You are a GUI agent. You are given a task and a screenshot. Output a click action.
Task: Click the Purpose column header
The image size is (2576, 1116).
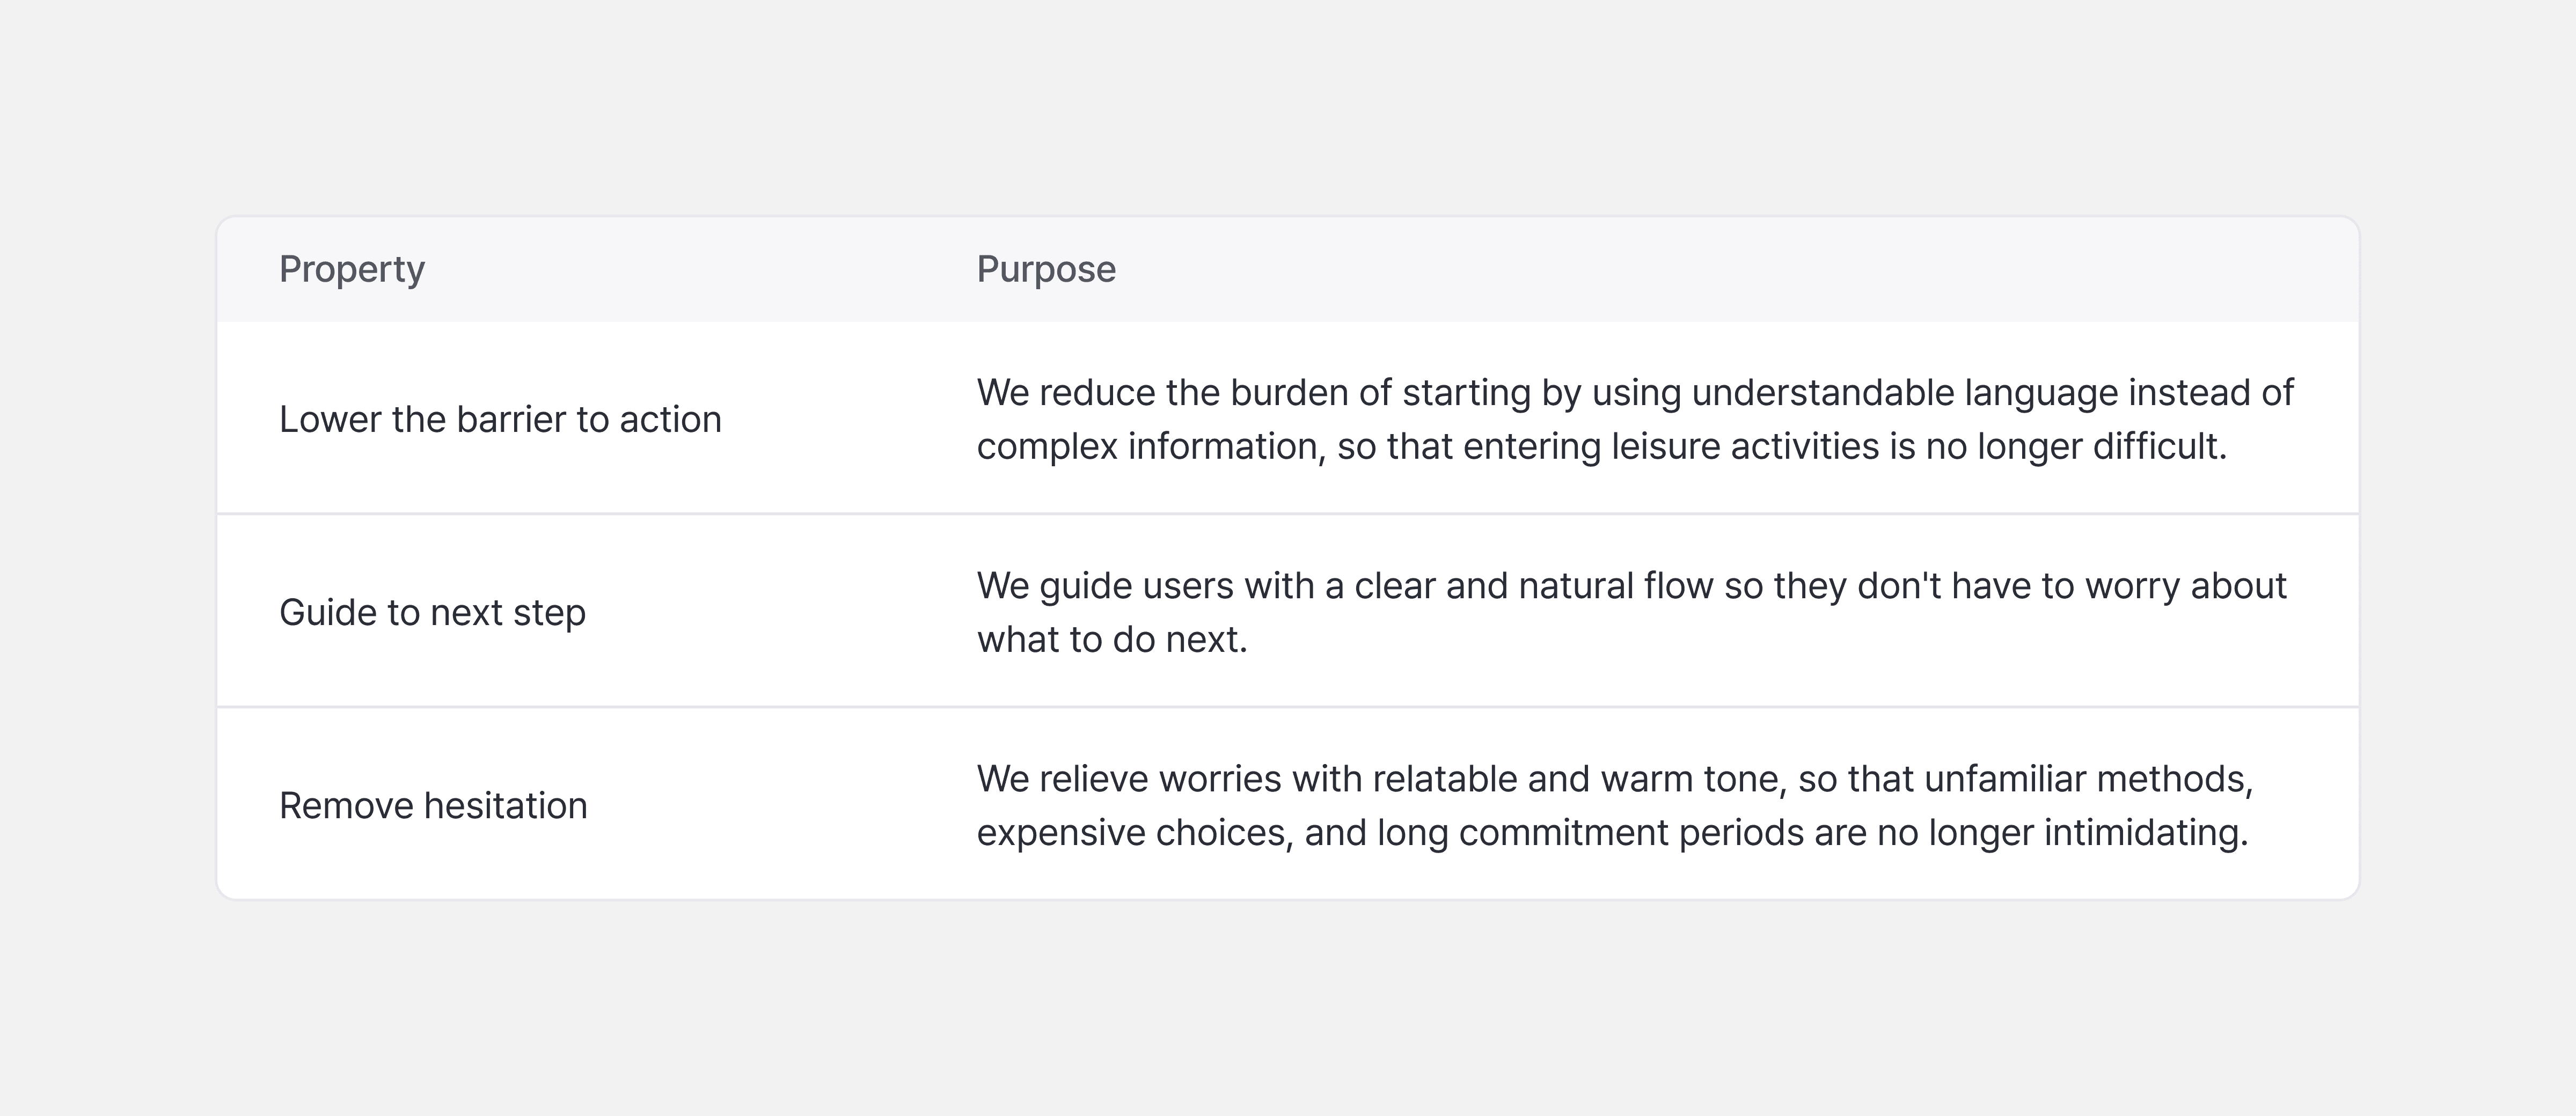(x=1046, y=269)
